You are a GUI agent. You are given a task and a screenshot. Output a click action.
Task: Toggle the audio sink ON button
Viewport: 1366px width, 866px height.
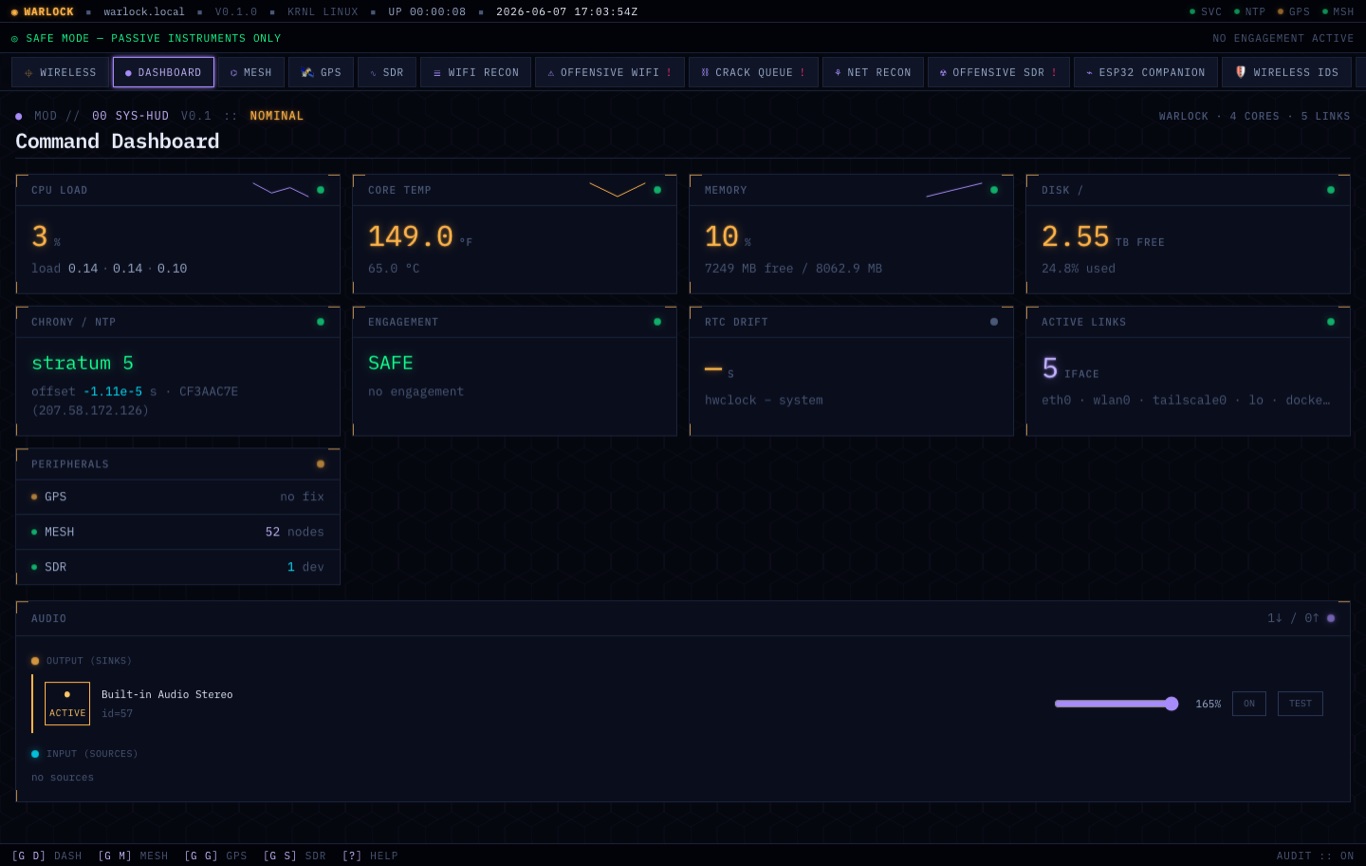coord(1249,704)
